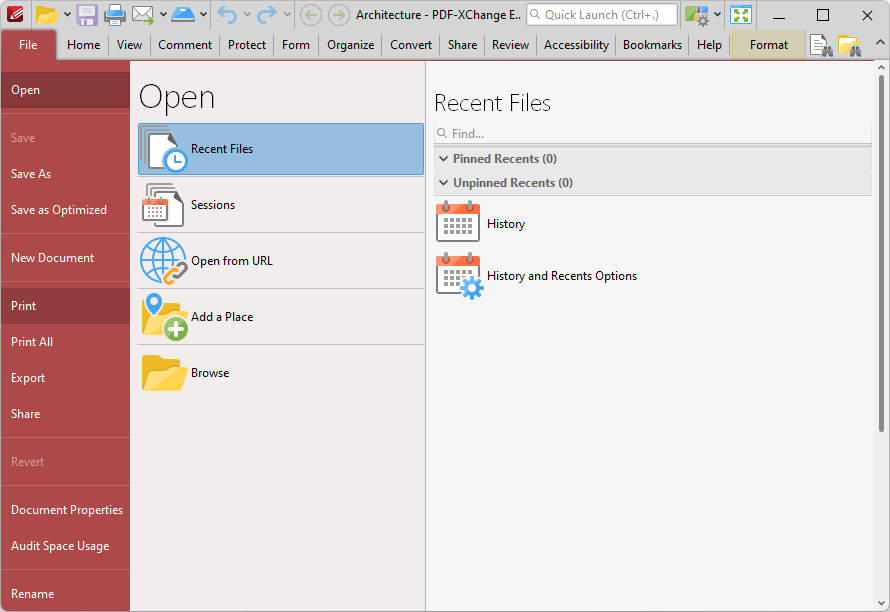
Task: Choose Print All
Action: coord(65,342)
